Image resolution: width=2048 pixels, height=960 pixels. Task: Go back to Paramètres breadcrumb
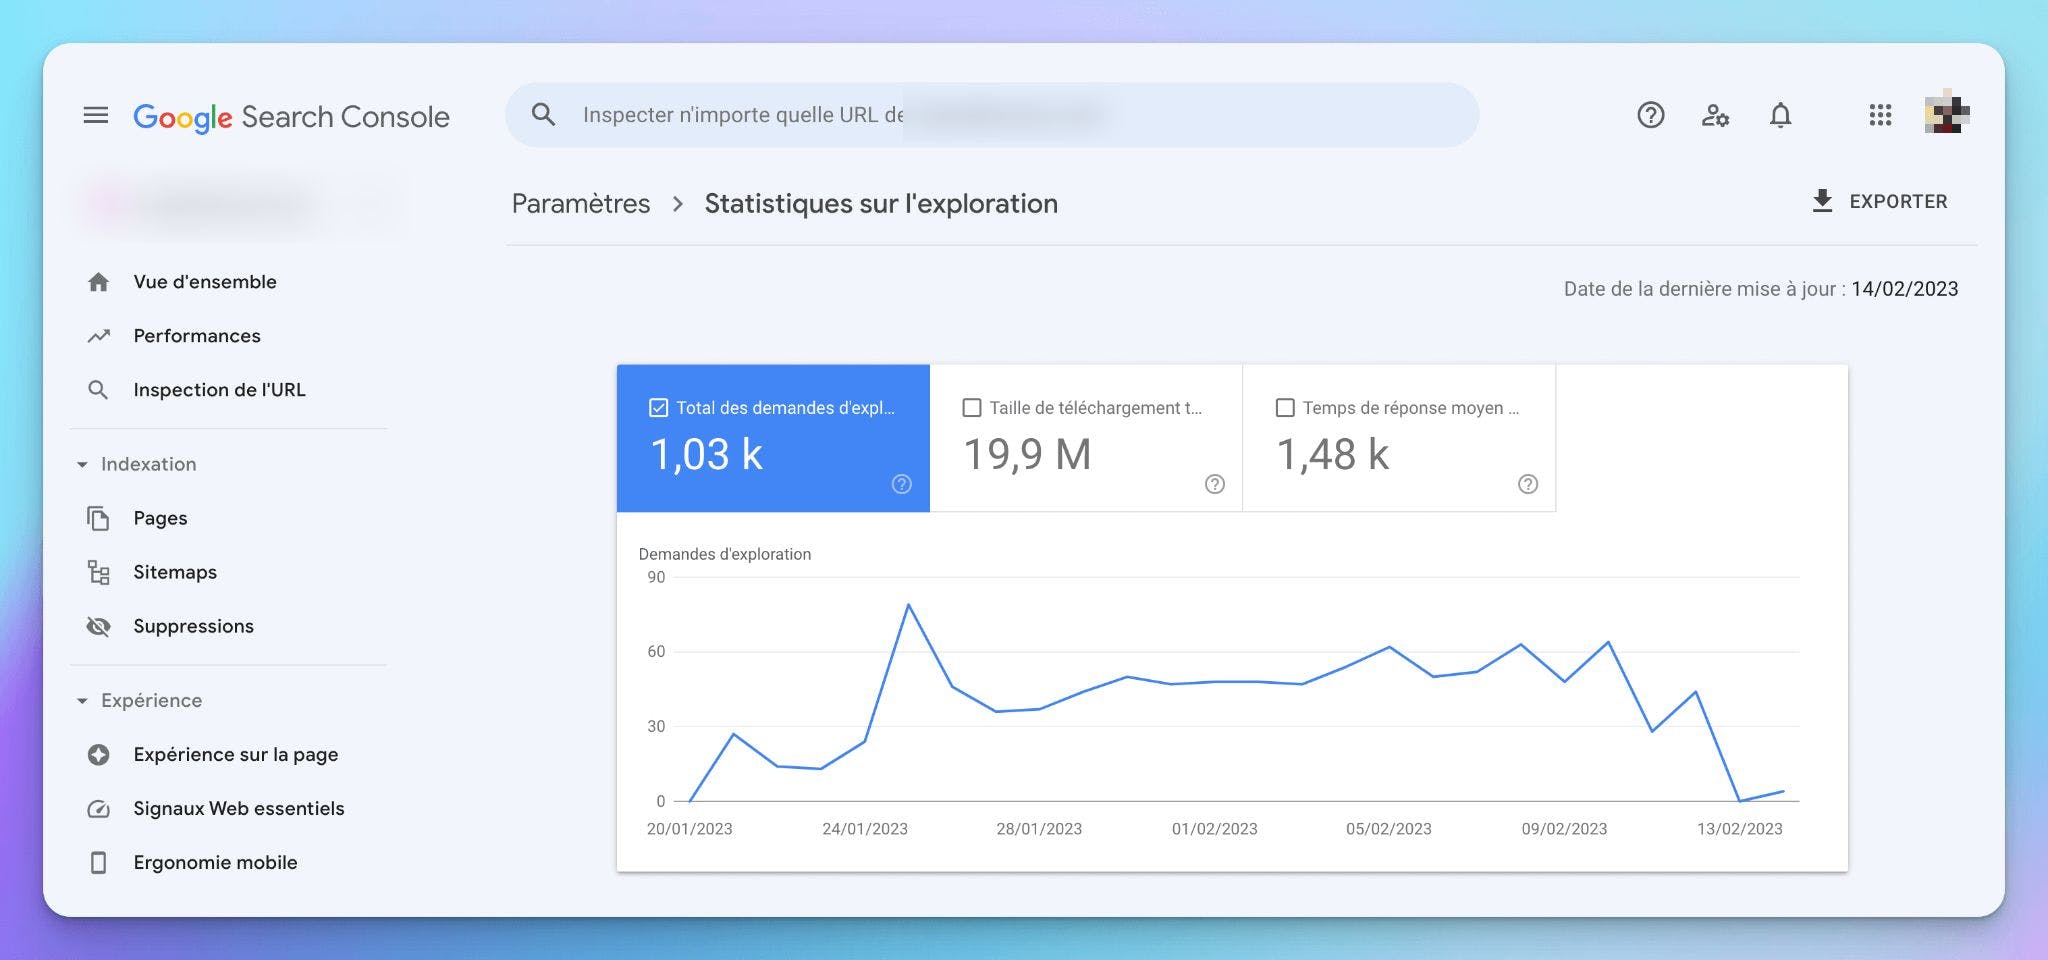tap(581, 203)
